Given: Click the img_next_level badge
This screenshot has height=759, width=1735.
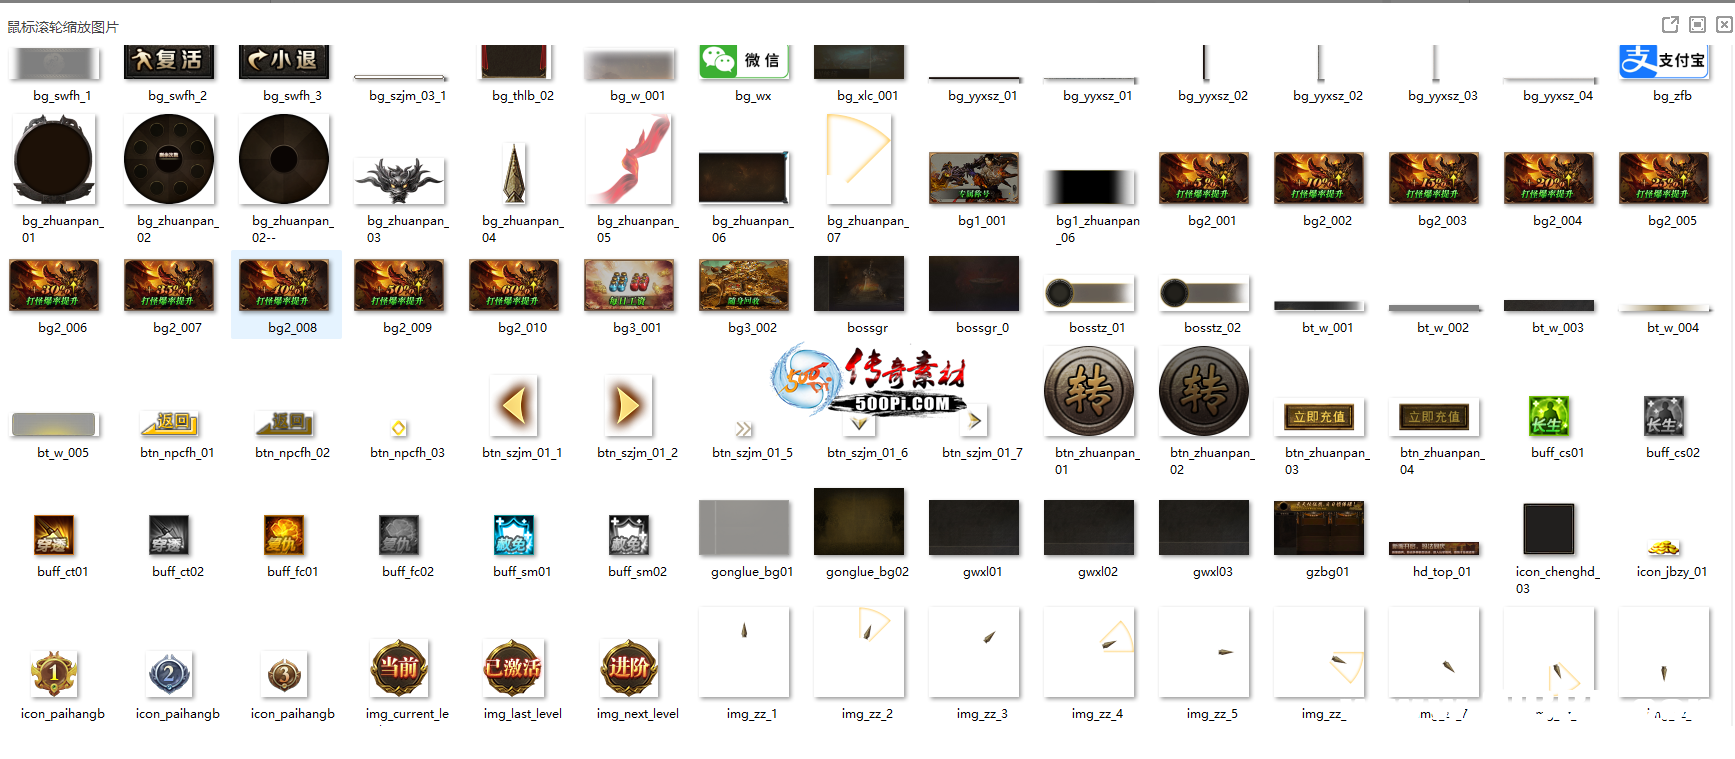Looking at the screenshot, I should (629, 668).
